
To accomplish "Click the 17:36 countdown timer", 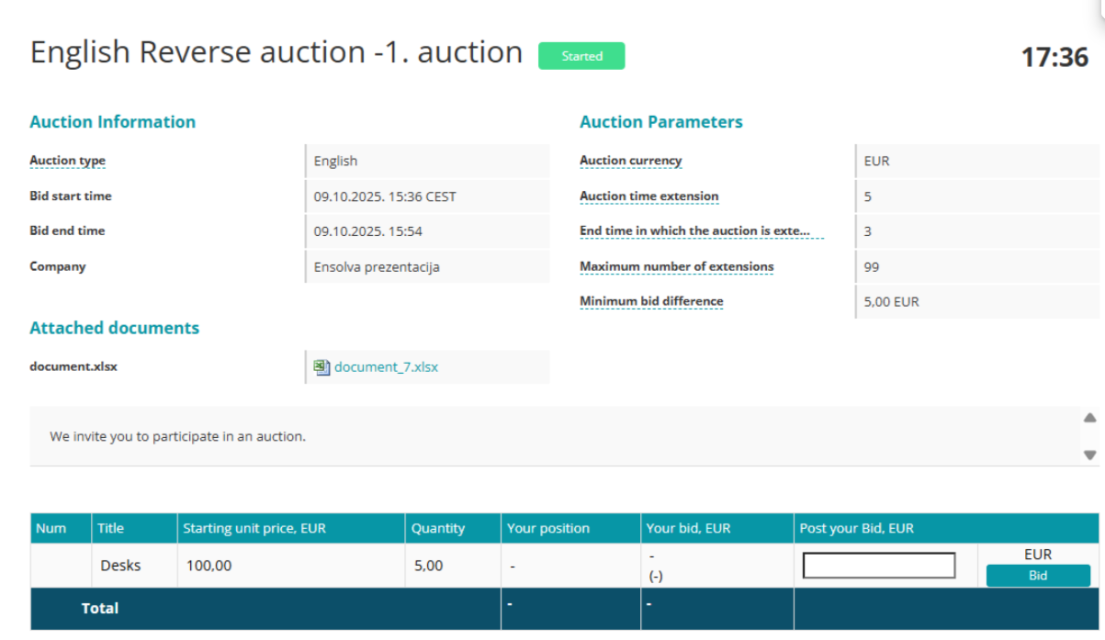I will [1054, 57].
